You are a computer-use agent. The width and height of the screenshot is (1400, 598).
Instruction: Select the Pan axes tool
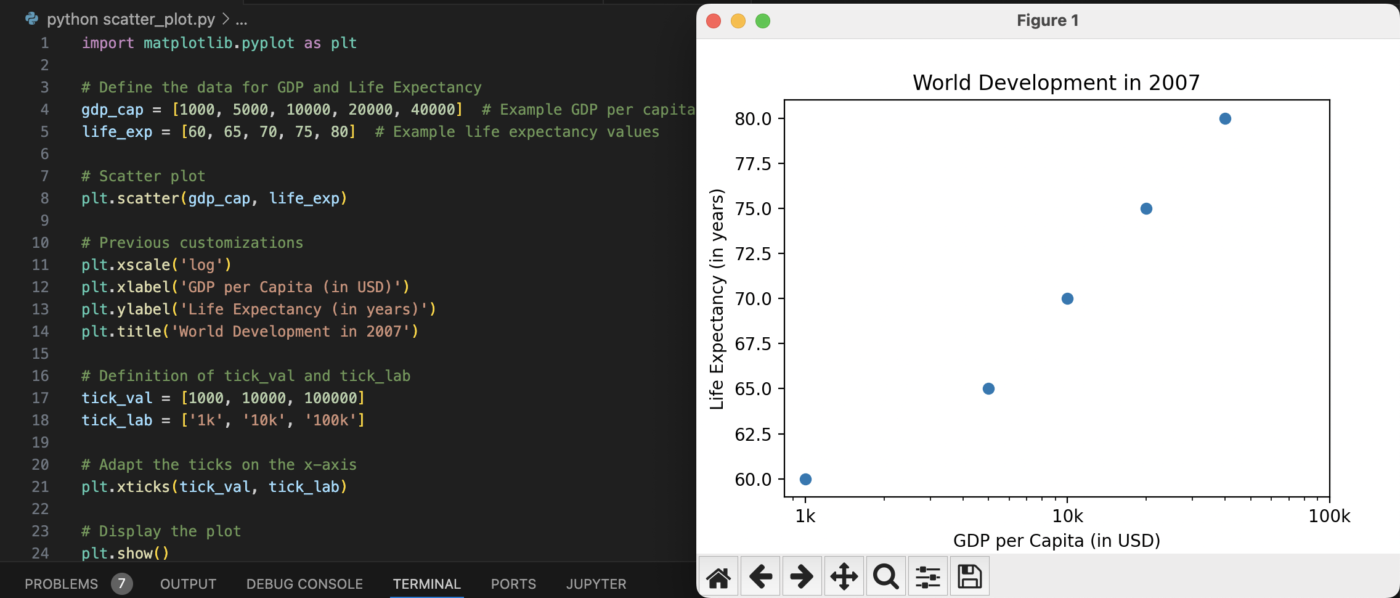844,577
